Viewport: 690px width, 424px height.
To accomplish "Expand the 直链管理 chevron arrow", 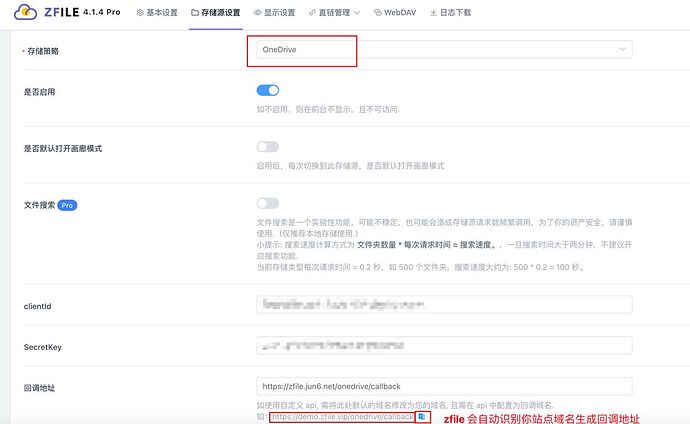I will (x=356, y=13).
